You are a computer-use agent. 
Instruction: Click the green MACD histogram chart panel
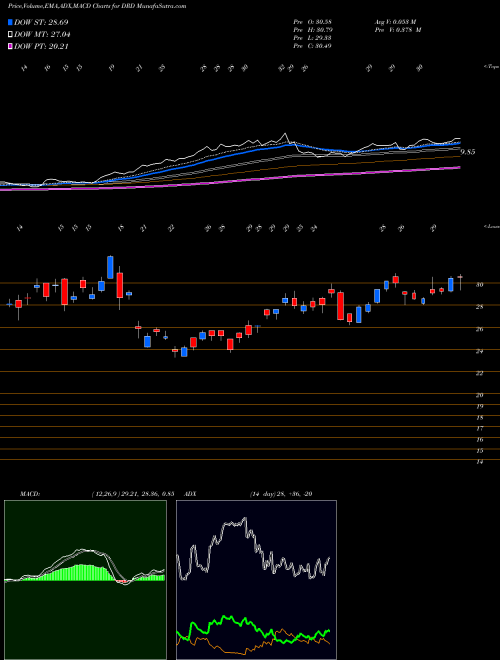click(85, 580)
